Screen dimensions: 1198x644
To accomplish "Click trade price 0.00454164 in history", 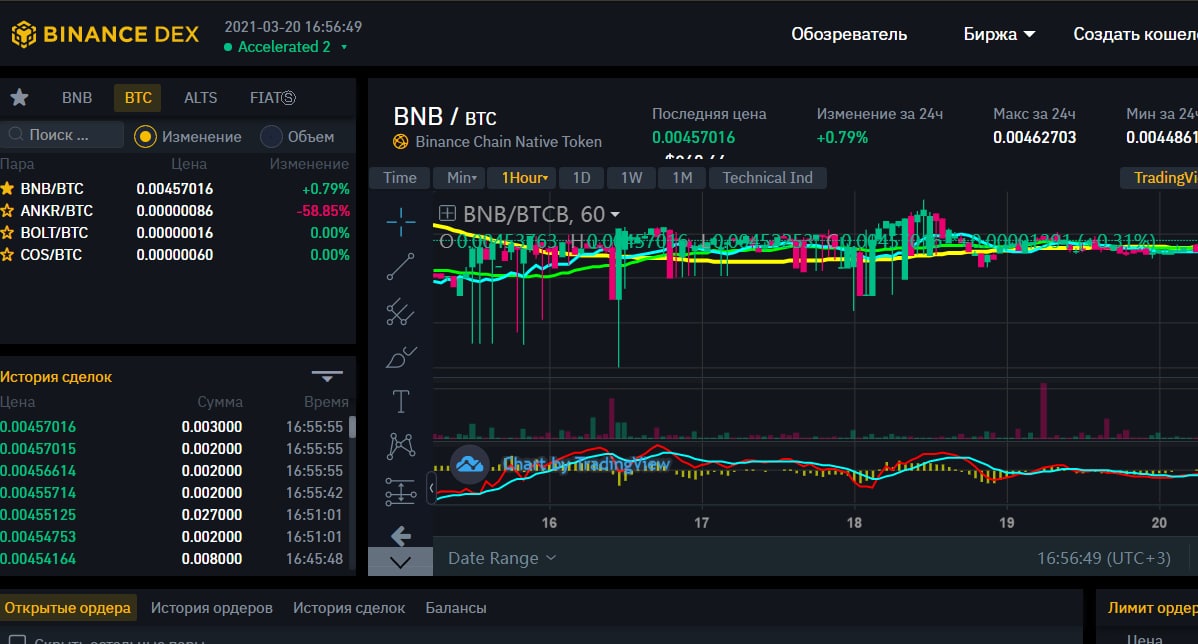I will 38,559.
